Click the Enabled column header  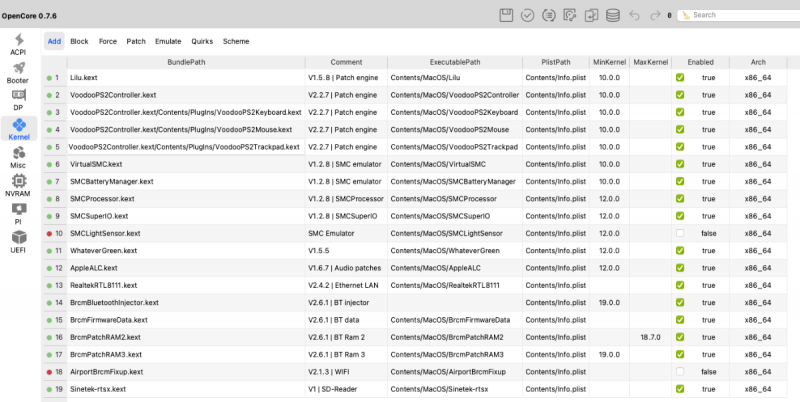[701, 62]
